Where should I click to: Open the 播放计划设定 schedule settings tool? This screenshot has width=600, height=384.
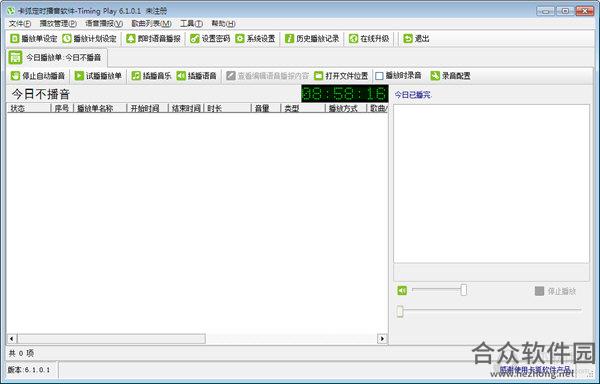tap(89, 39)
